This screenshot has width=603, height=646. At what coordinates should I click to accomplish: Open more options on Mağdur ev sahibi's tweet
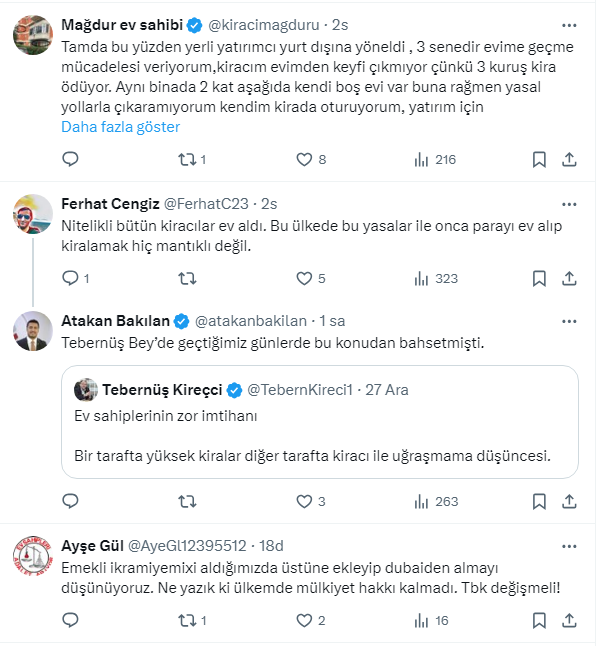(x=568, y=24)
